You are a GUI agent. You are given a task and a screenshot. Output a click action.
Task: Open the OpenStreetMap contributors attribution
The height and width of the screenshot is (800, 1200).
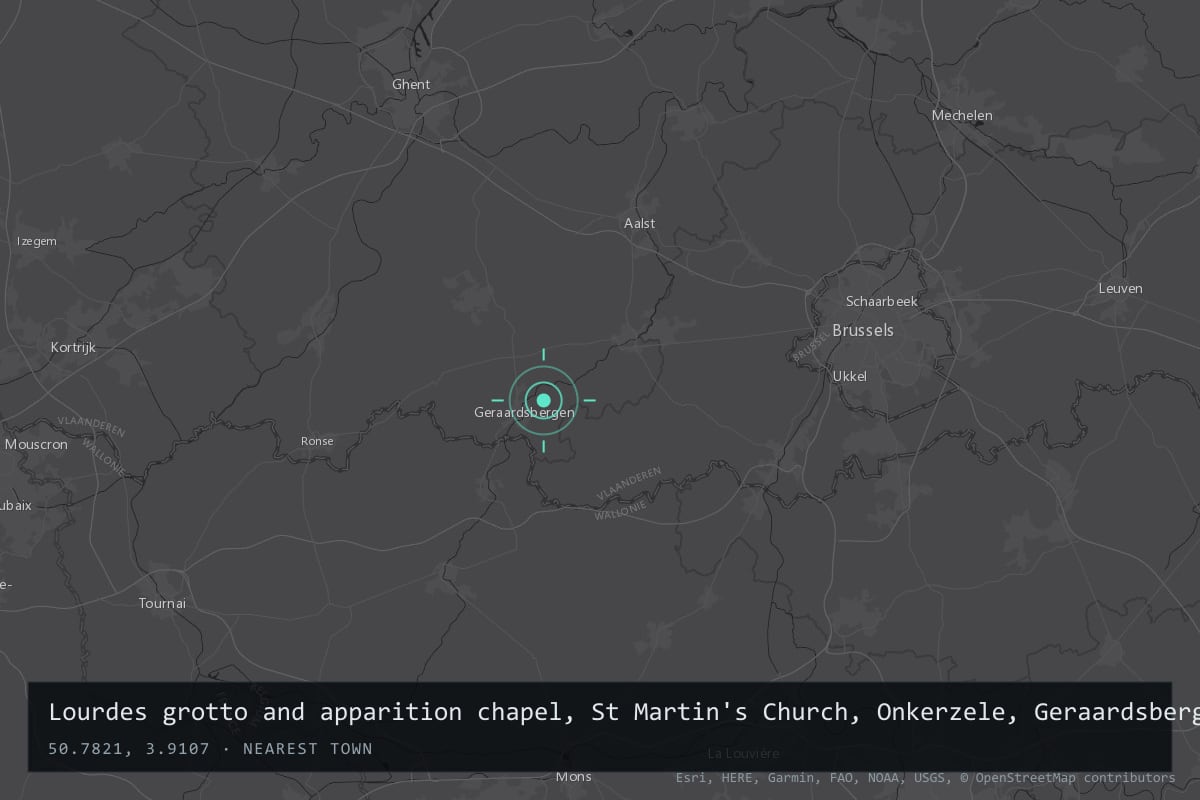point(1068,777)
